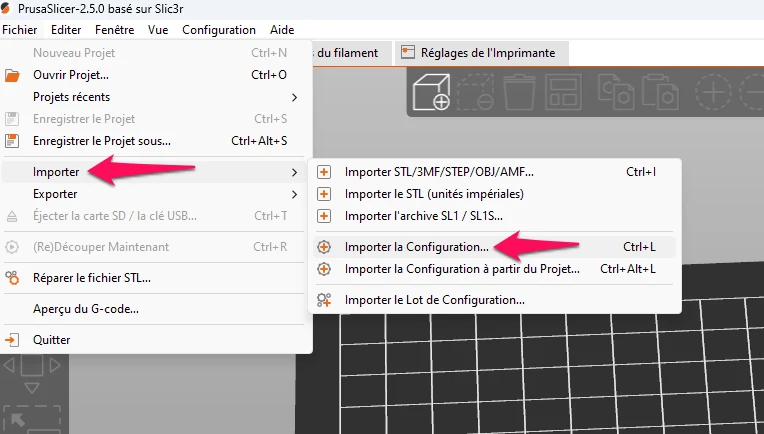Click the Delete all trash icon
Viewport: 764px width, 434px height.
point(519,92)
